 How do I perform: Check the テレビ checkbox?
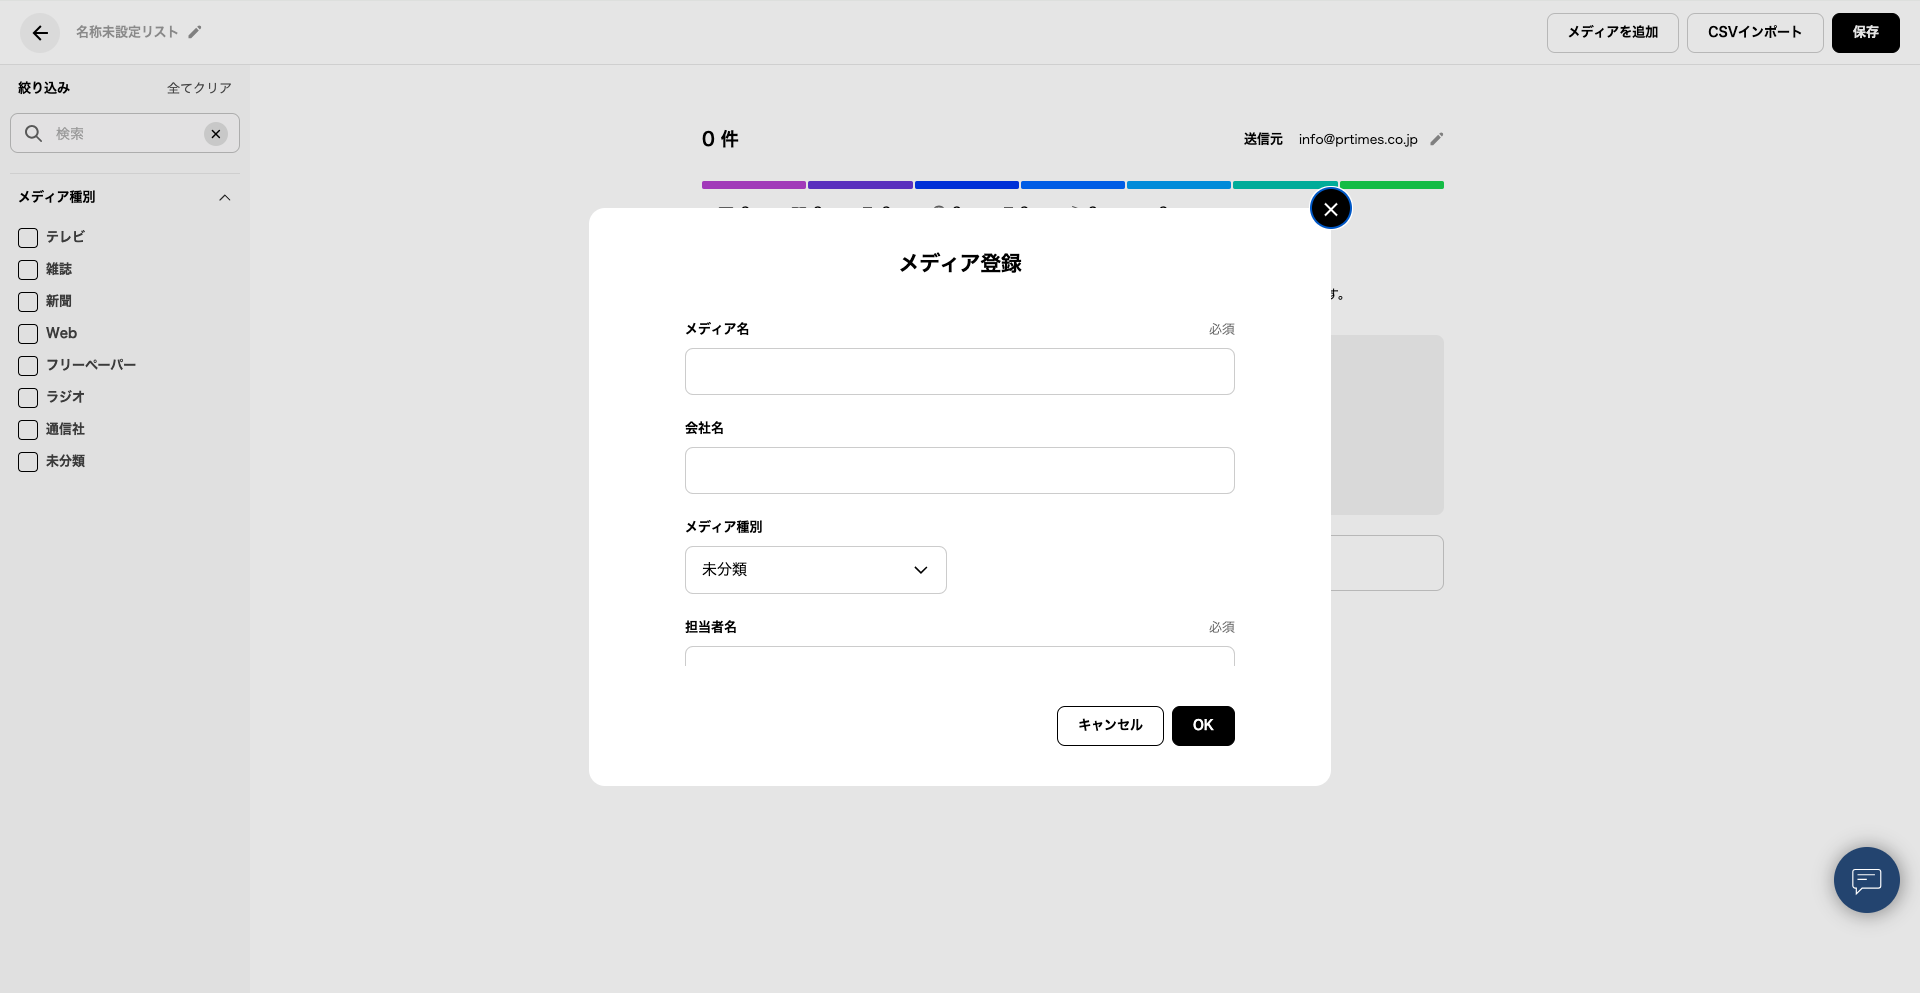click(x=28, y=238)
